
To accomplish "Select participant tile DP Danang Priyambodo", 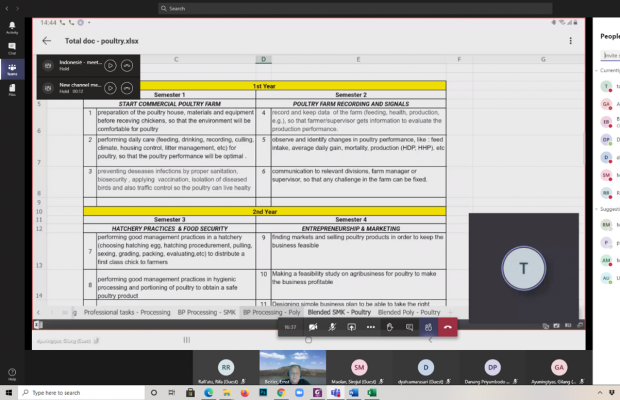I will pos(492,368).
